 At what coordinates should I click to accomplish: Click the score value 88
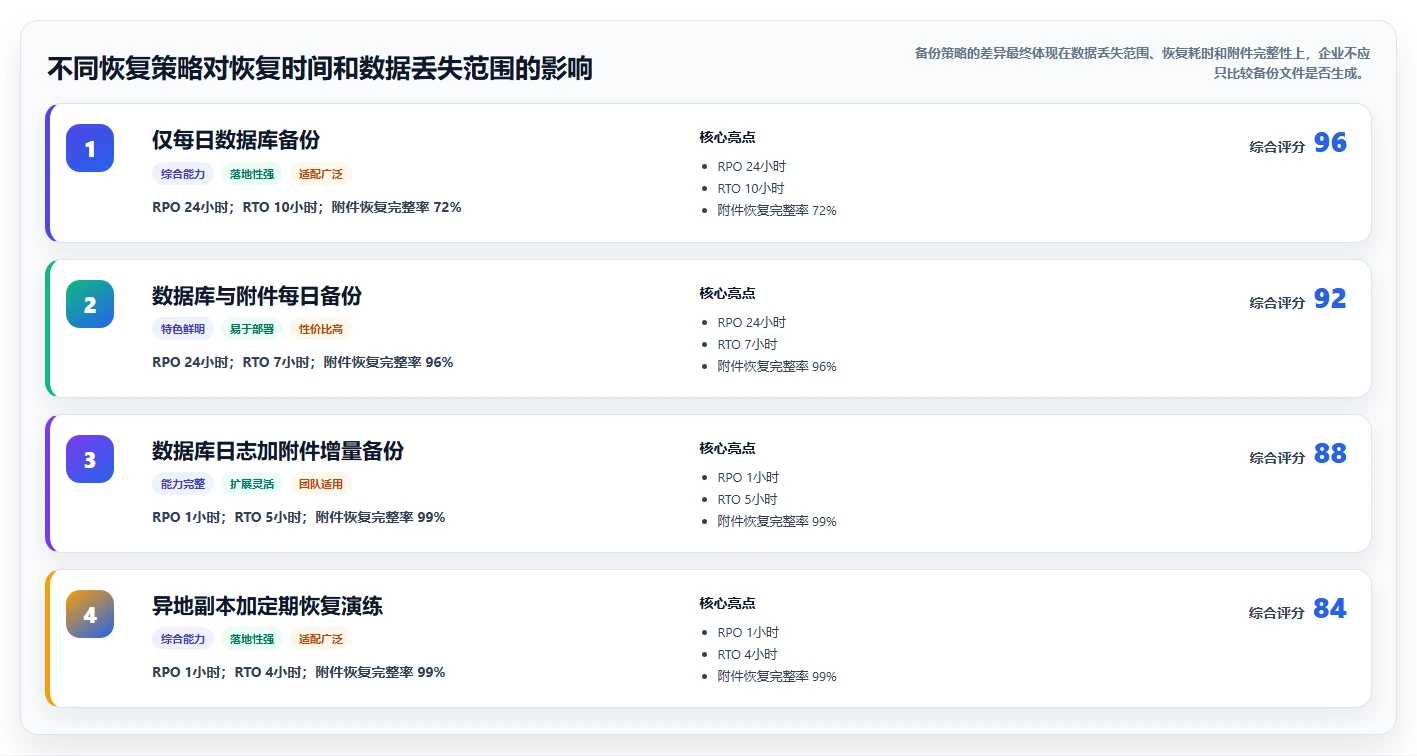point(1330,454)
